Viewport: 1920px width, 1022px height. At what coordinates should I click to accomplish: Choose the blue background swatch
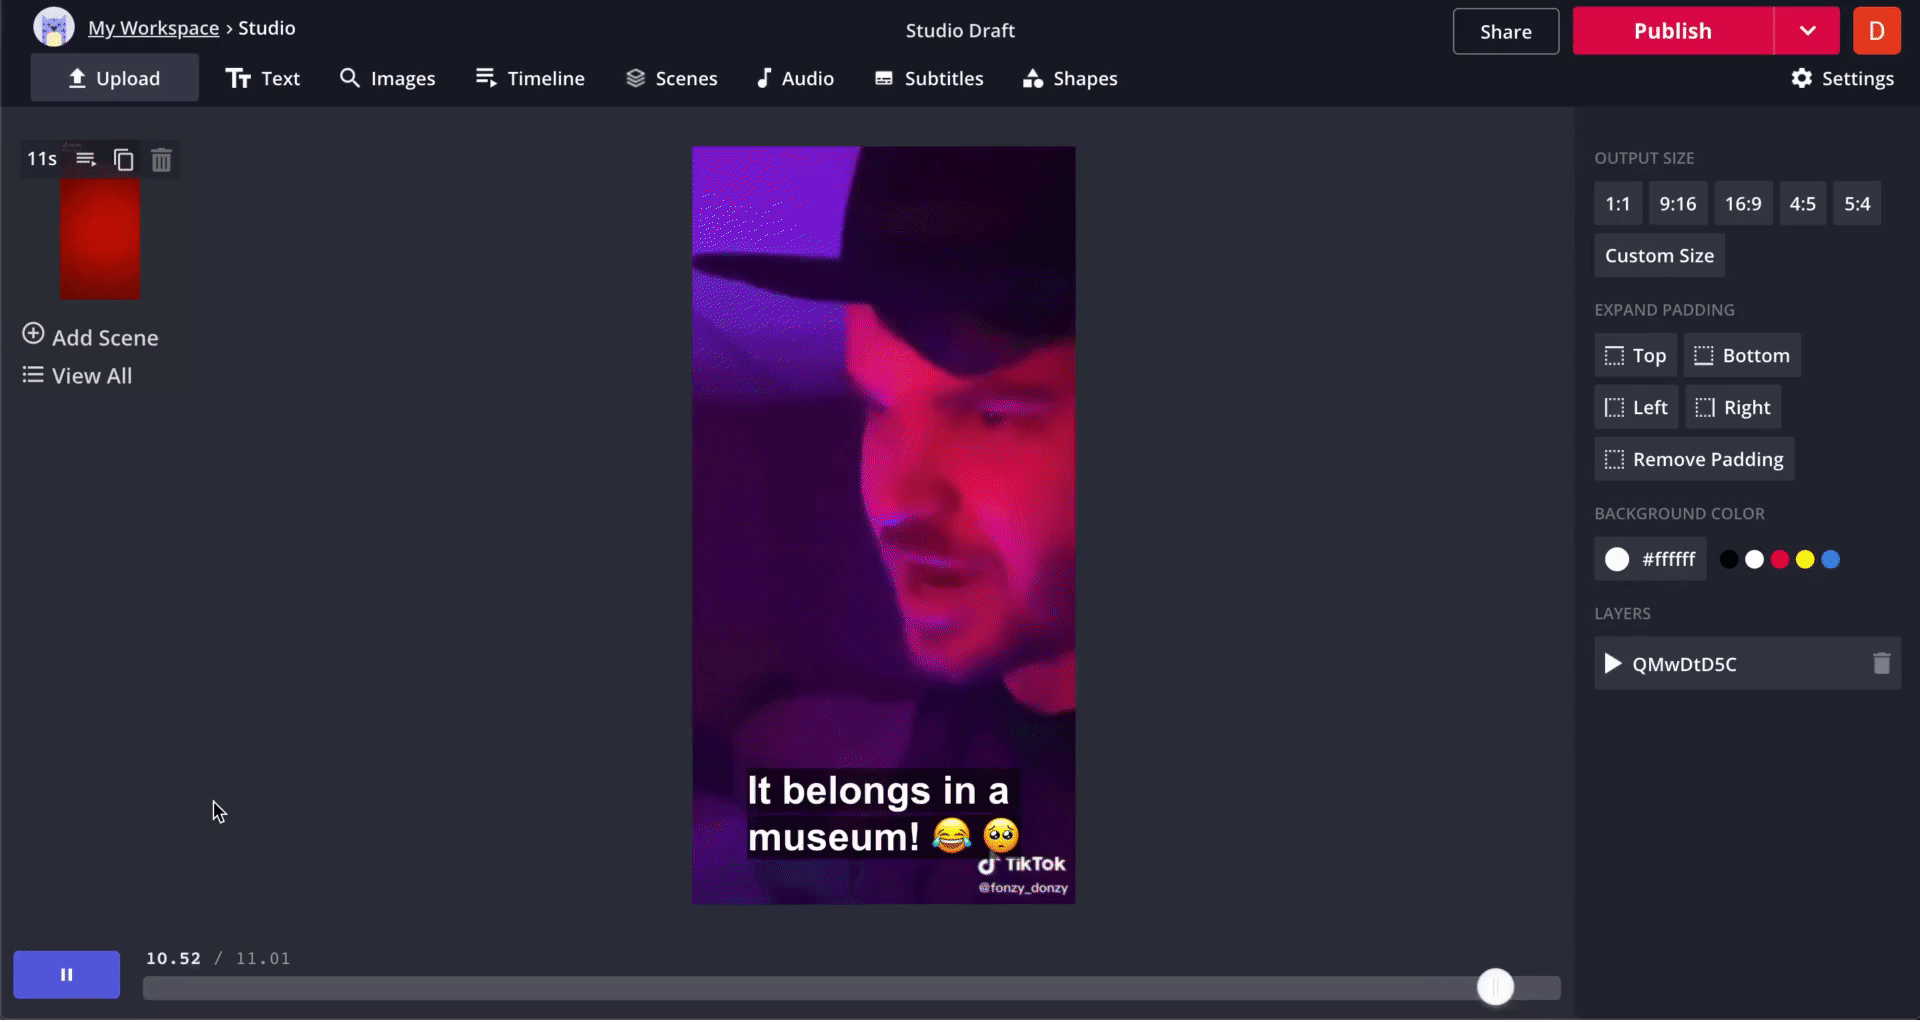click(1831, 560)
